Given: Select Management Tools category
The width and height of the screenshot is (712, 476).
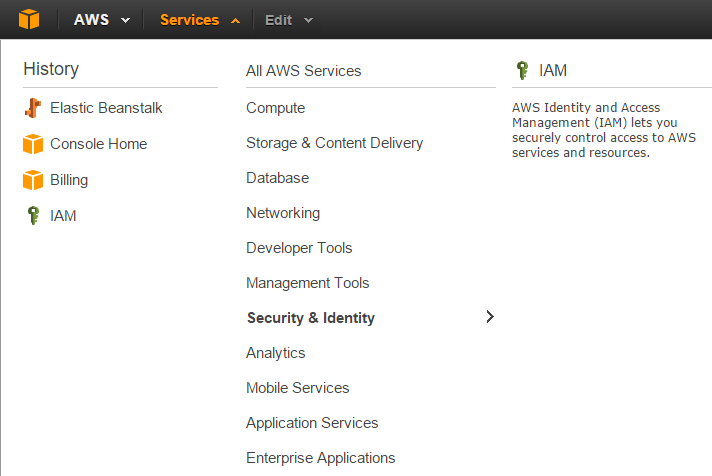Looking at the screenshot, I should (x=307, y=283).
